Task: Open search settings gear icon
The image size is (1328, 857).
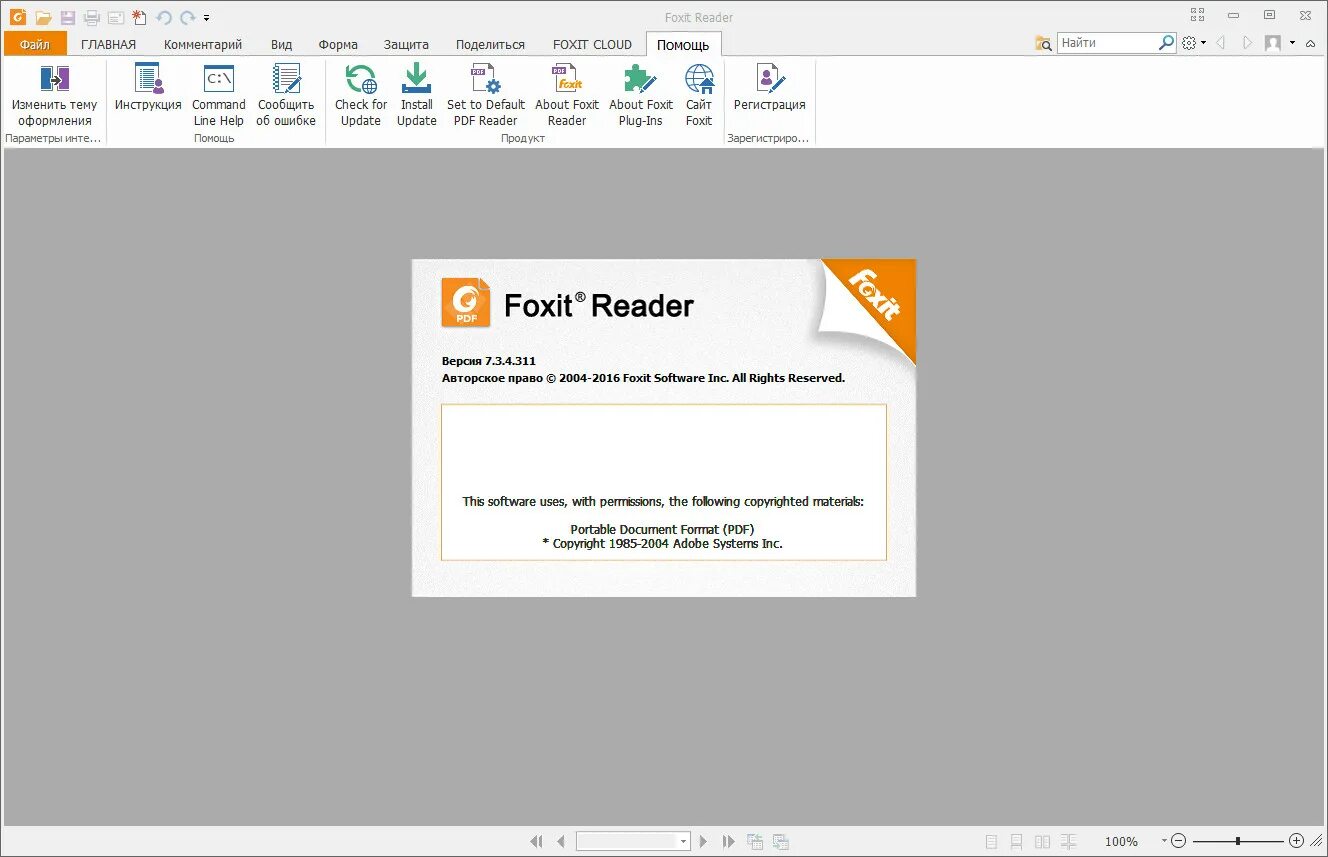Action: [1189, 43]
